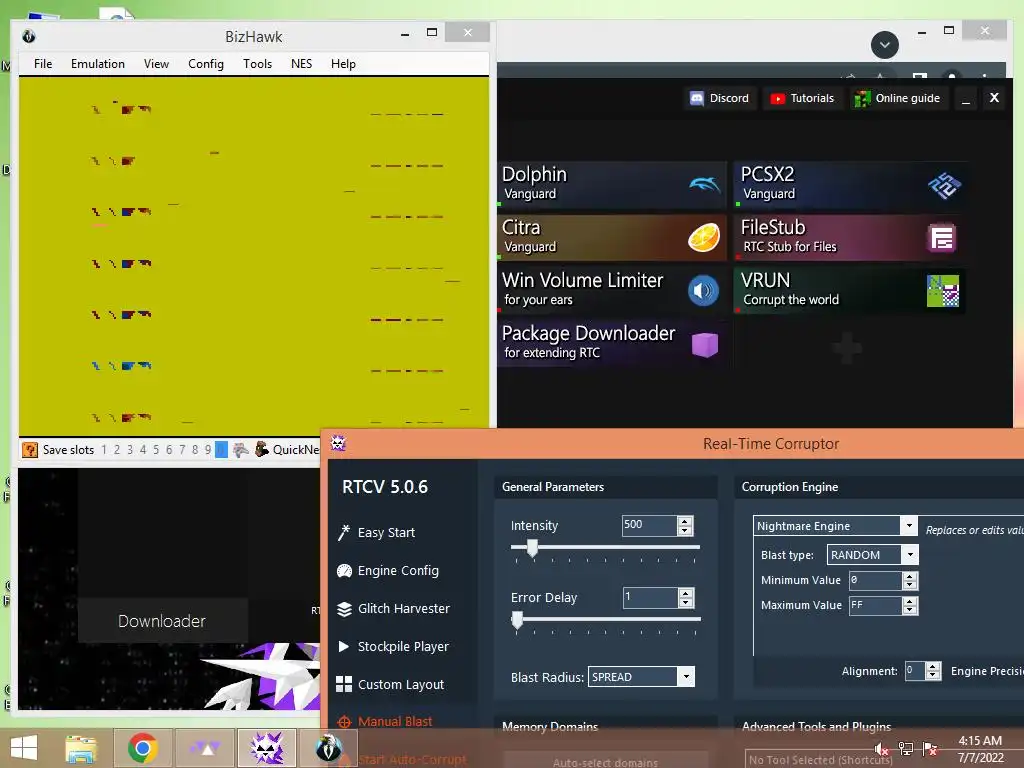
Task: Click the question-block icon beside Save slots
Action: (x=29, y=450)
